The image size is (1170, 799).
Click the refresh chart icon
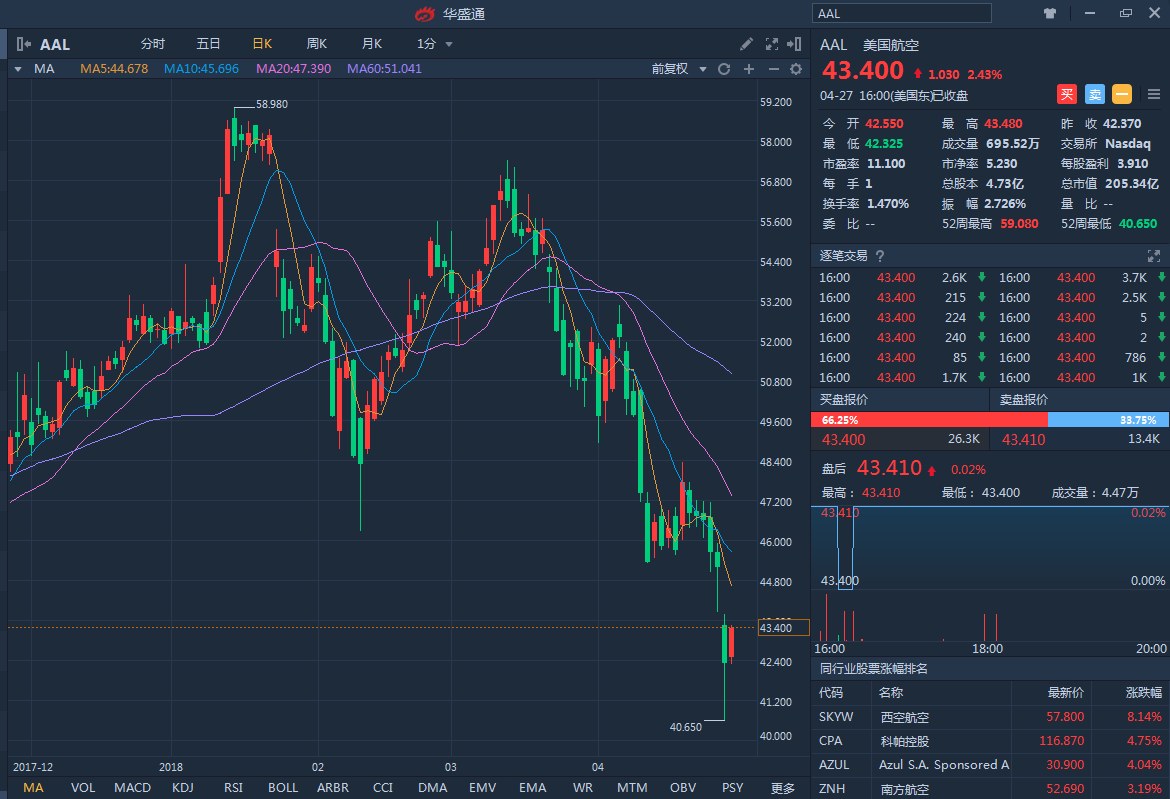pyautogui.click(x=724, y=69)
